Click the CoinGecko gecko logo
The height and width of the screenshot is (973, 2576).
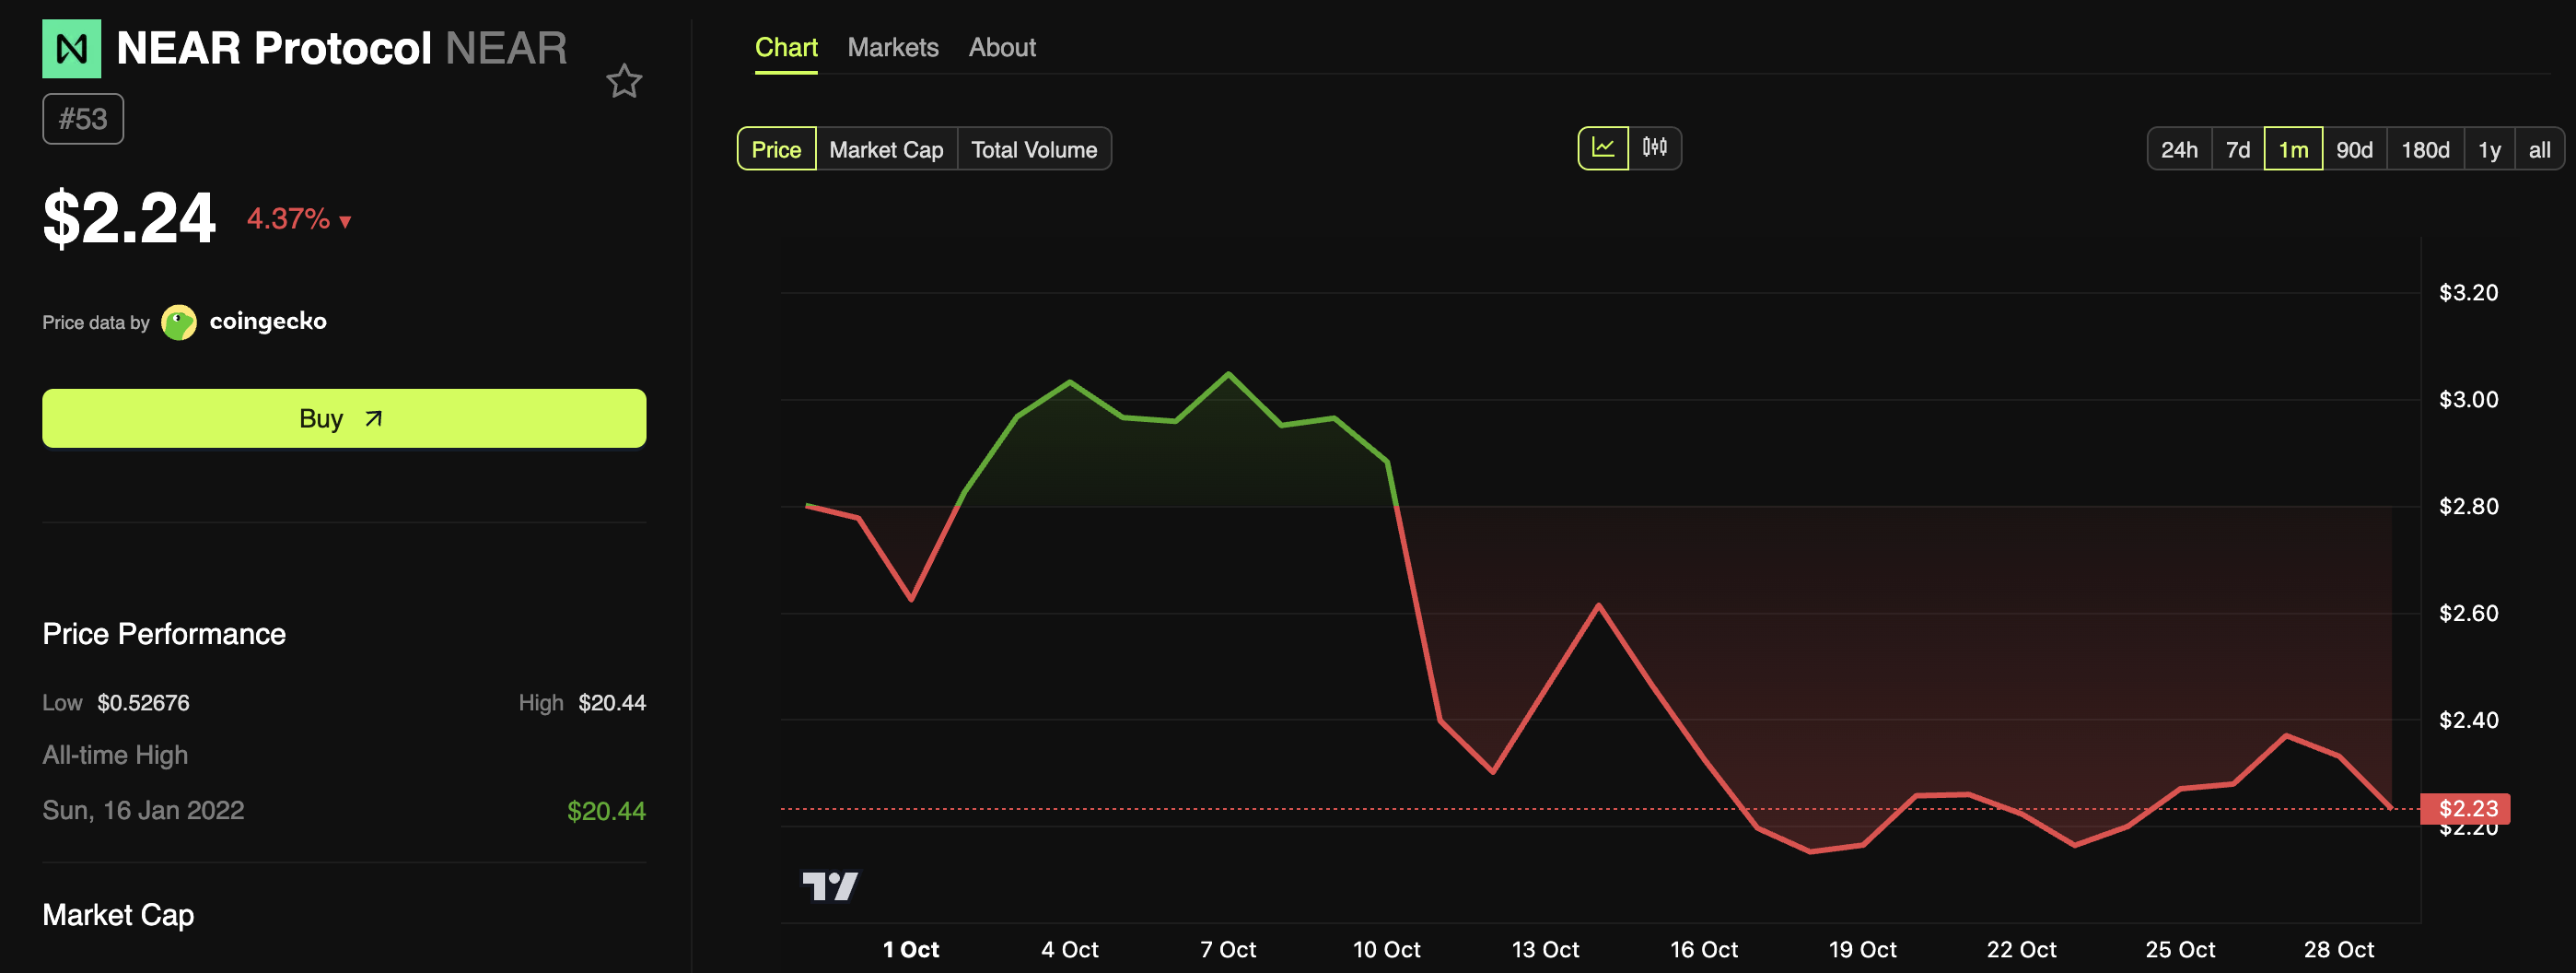pyautogui.click(x=179, y=322)
